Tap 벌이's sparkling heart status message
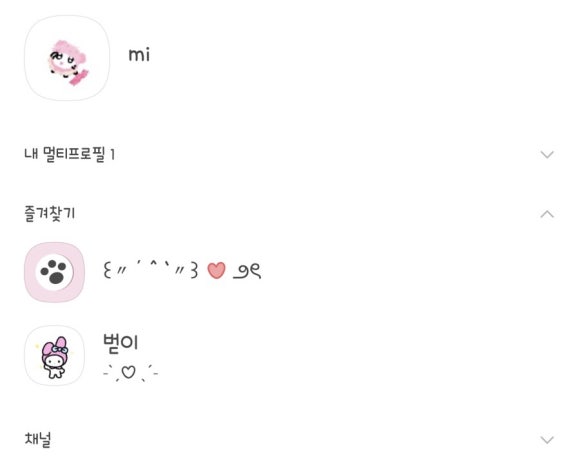 pos(131,372)
